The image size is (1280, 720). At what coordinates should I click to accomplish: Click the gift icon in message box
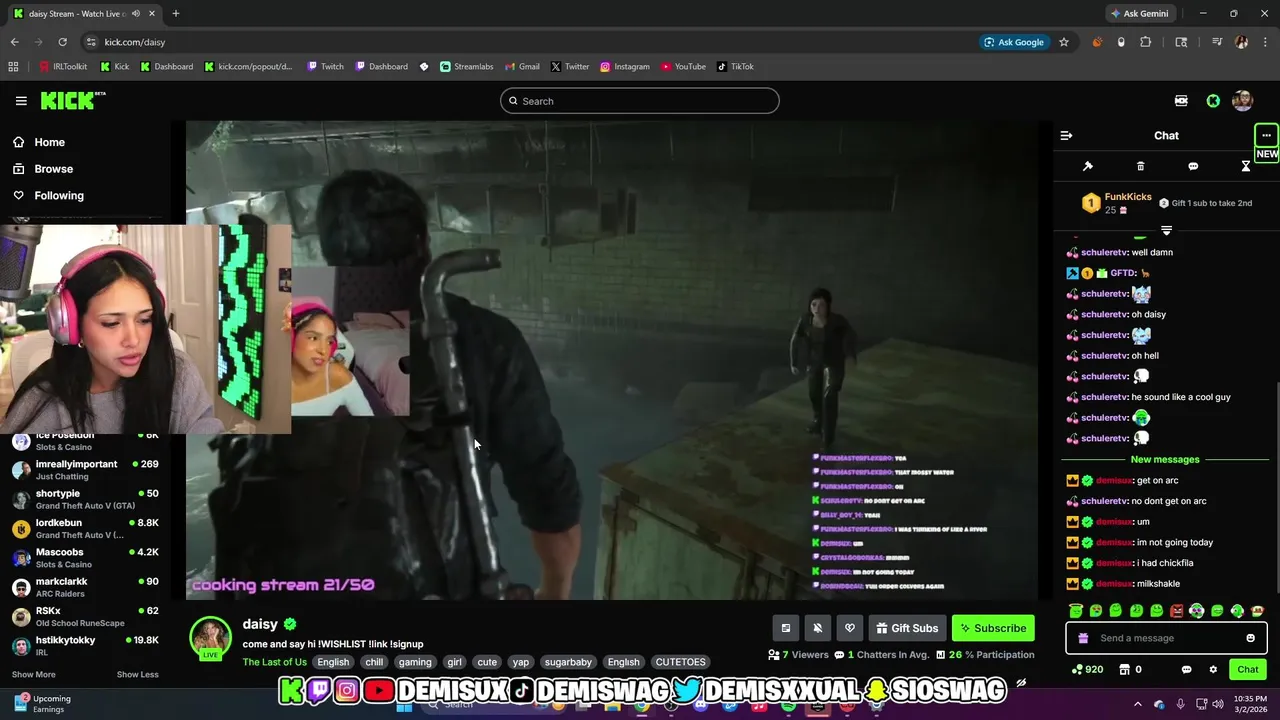(1083, 638)
